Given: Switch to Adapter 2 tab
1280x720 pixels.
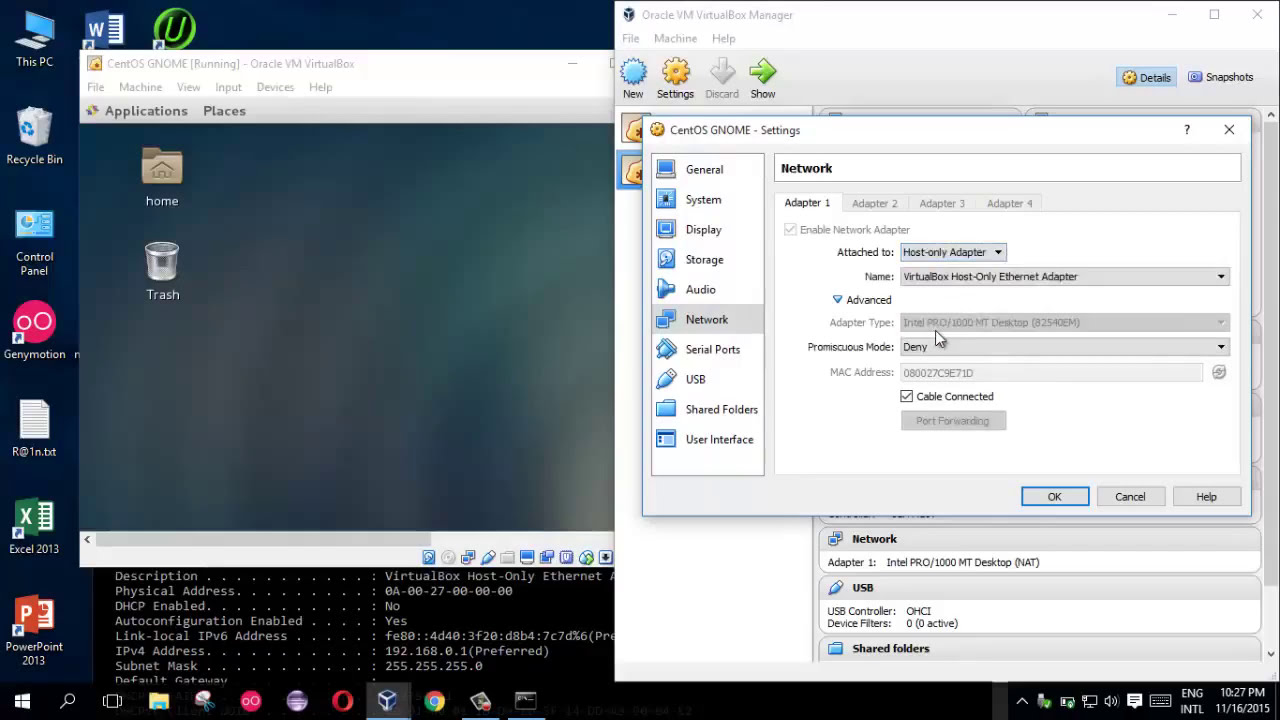Looking at the screenshot, I should coord(875,203).
